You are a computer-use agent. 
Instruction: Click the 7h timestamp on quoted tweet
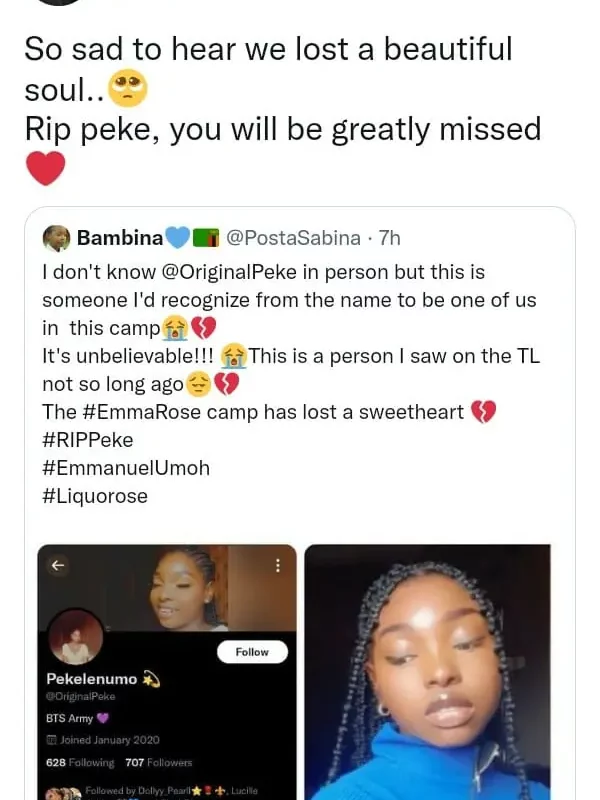click(x=389, y=238)
